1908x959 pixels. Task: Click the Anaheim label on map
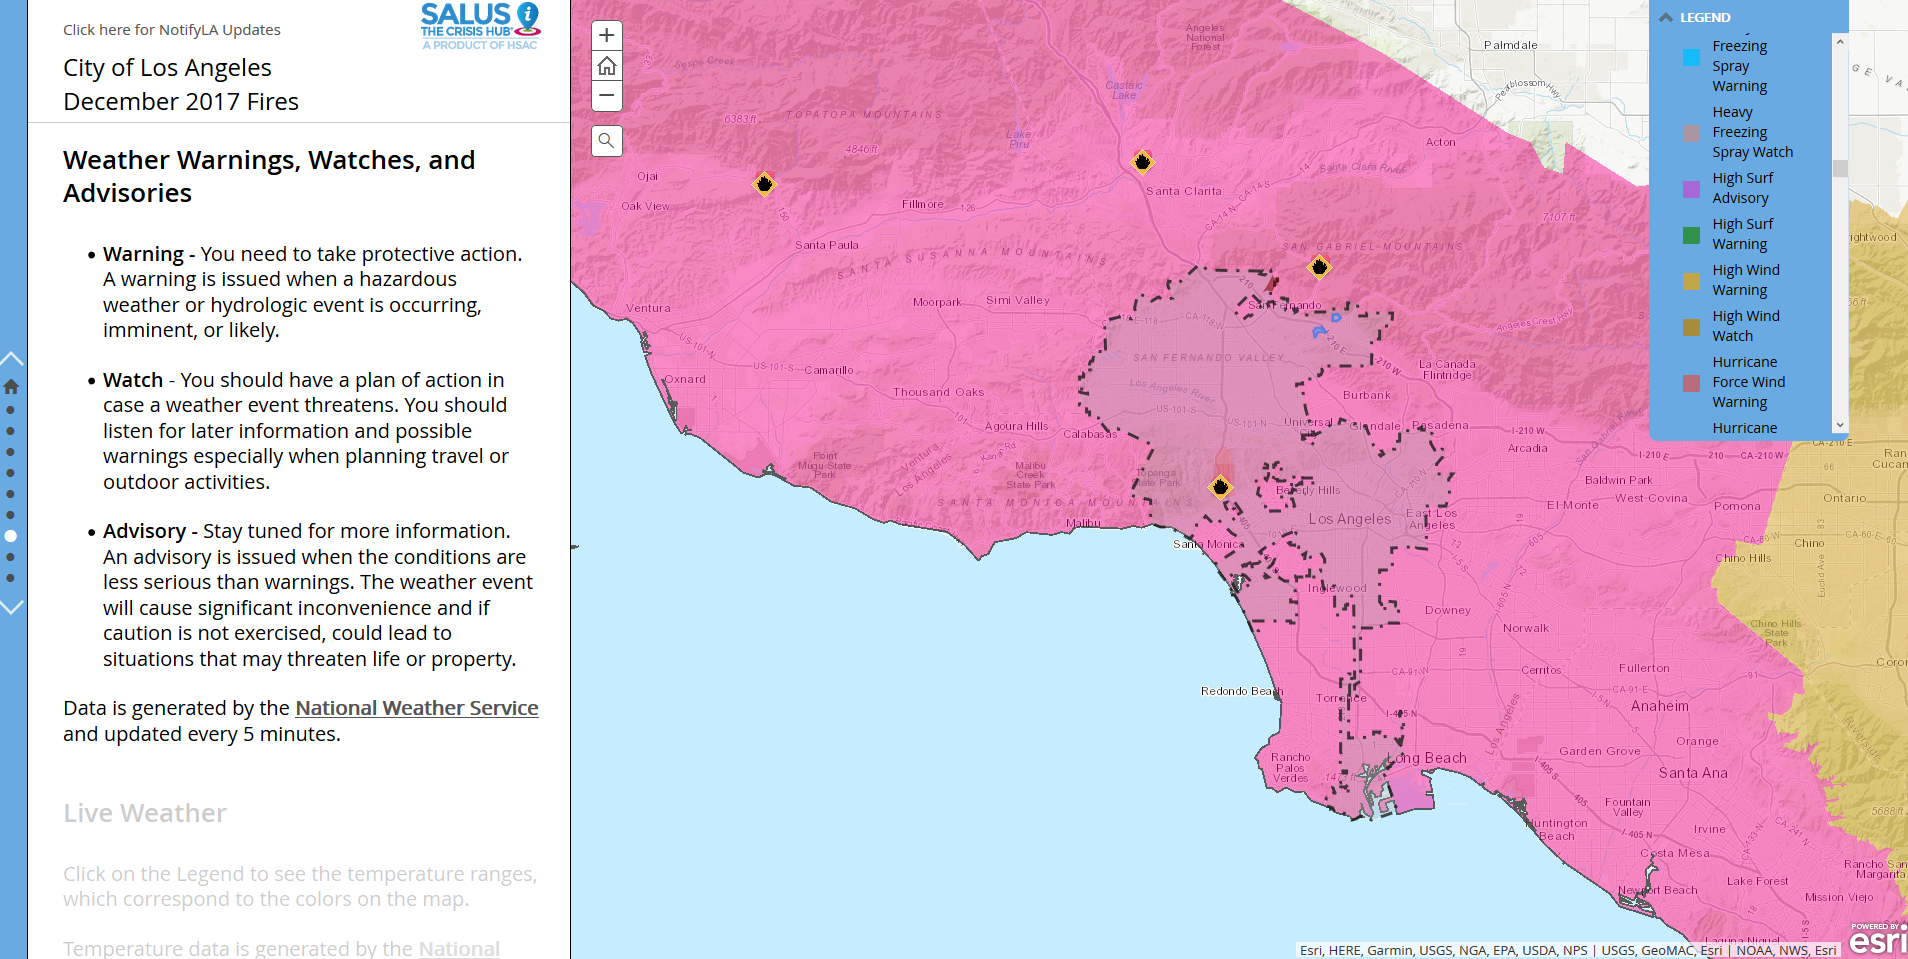click(1660, 706)
